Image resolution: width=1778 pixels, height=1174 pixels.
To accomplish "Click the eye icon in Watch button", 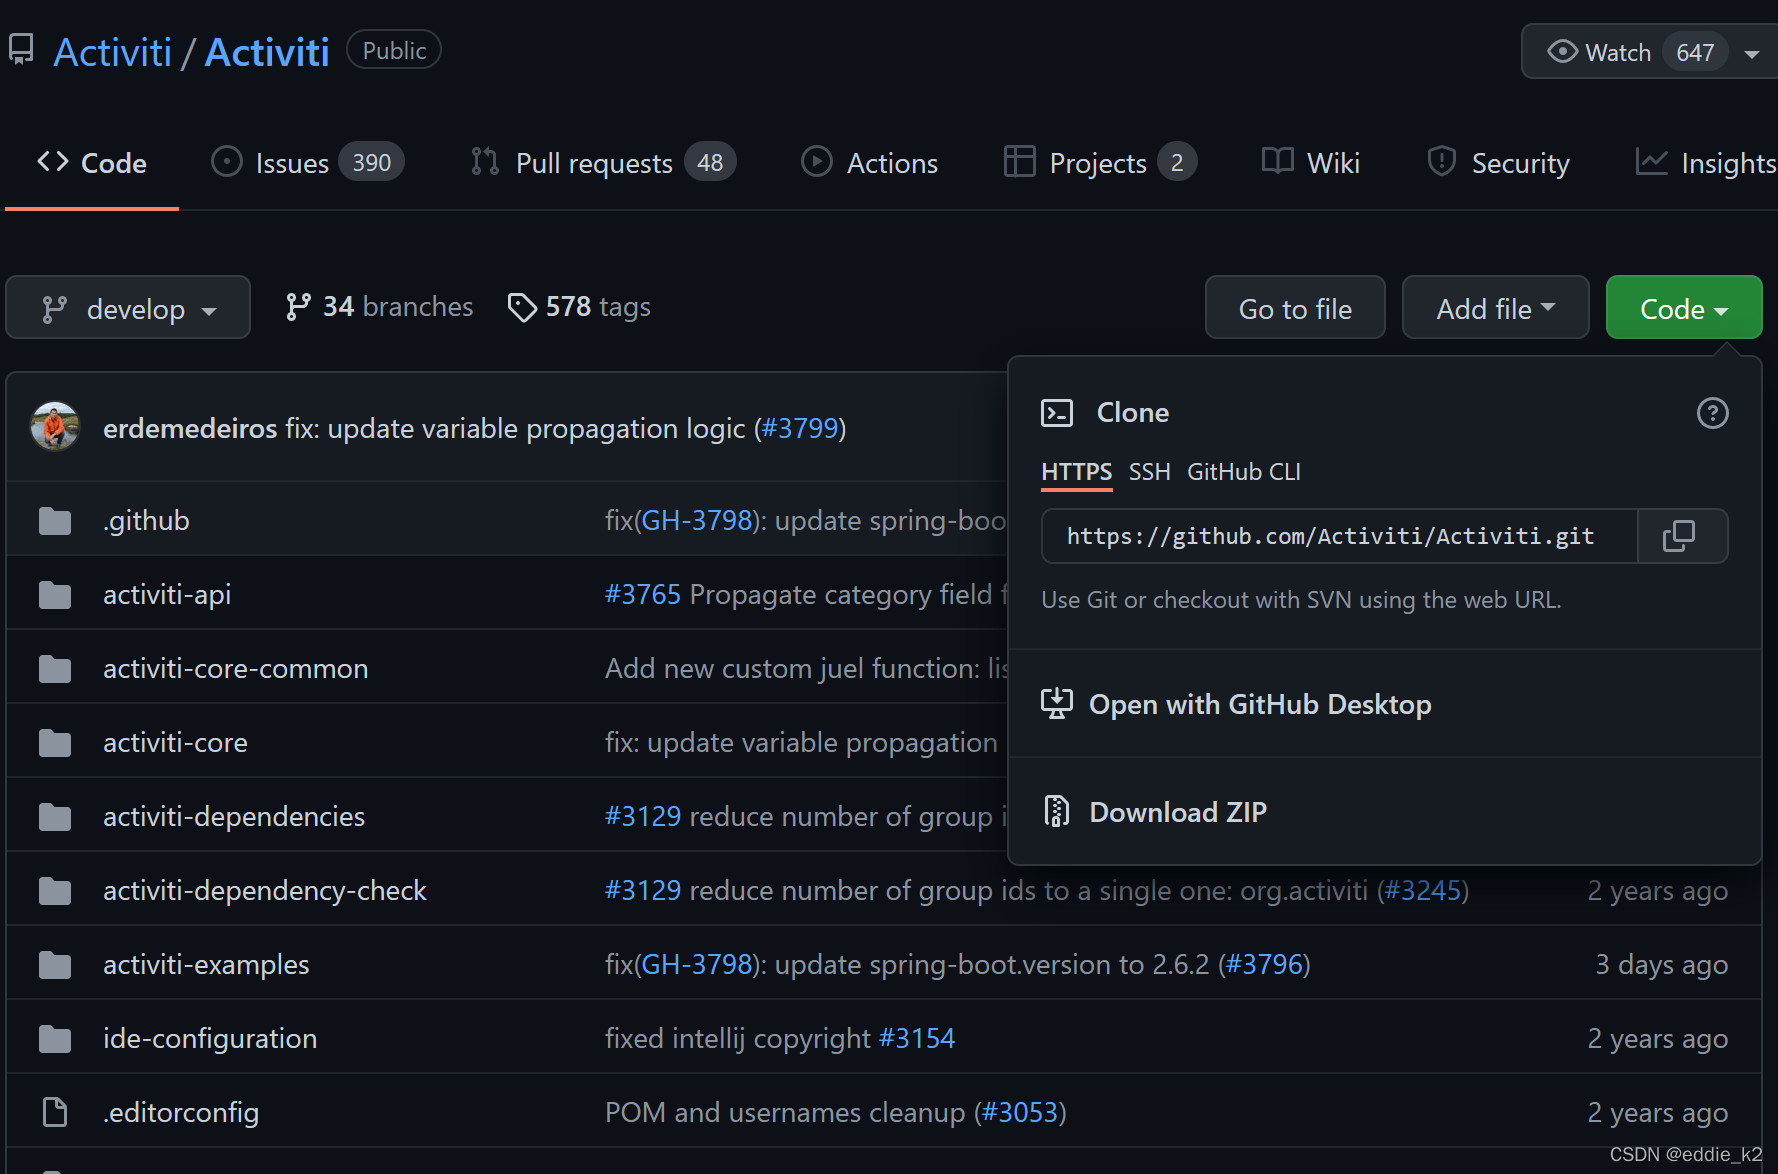I will [x=1563, y=51].
